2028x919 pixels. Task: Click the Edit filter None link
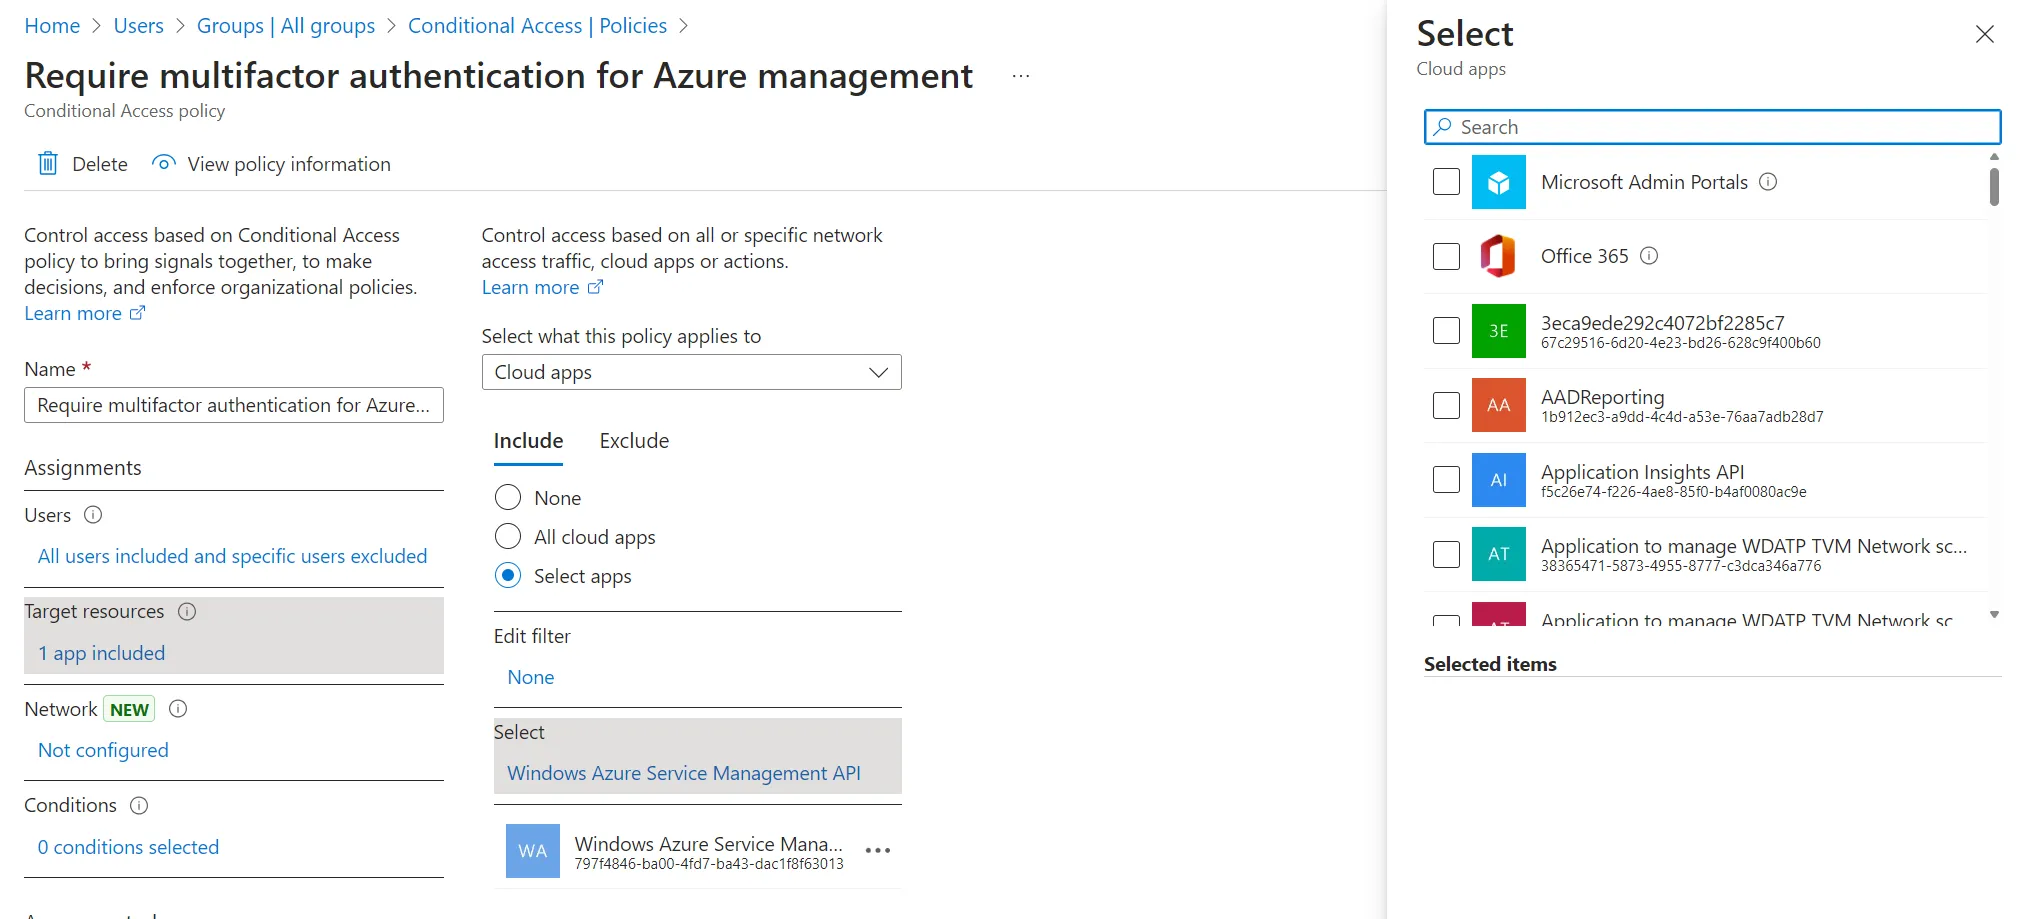pyautogui.click(x=531, y=677)
